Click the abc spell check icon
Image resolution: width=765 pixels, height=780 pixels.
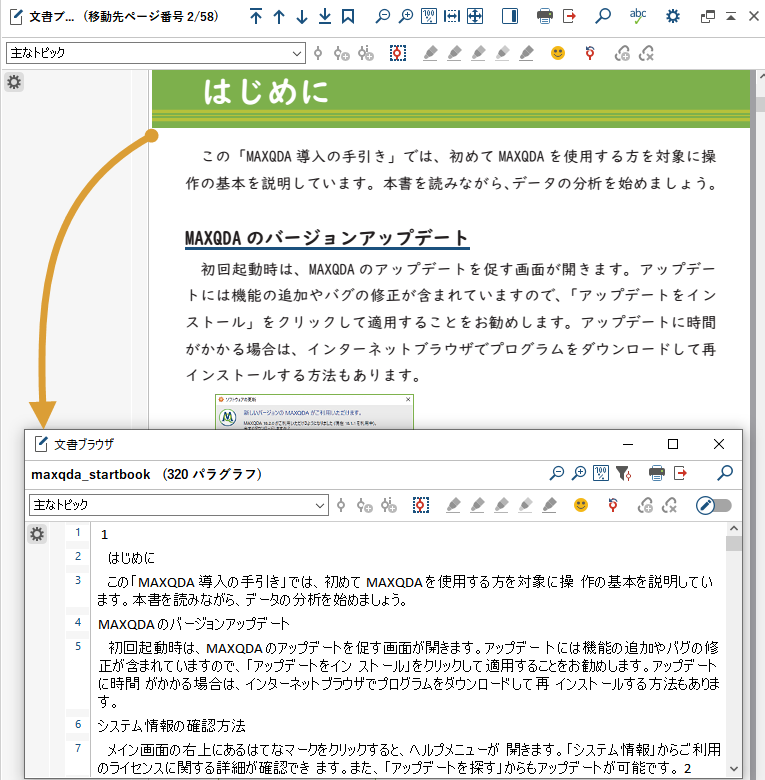638,16
